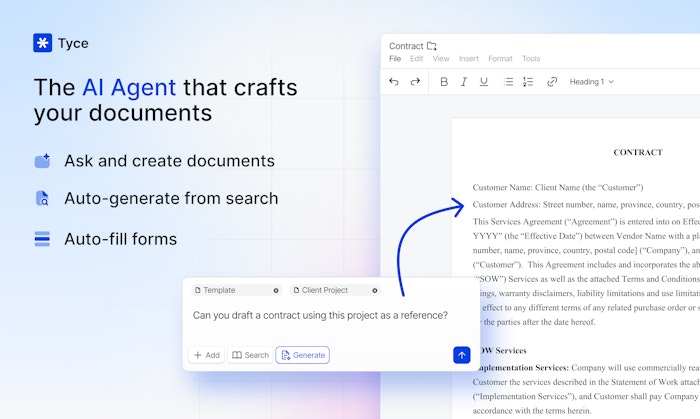Image resolution: width=700 pixels, height=419 pixels.
Task: Click the Ask and create documents icon
Action: pos(42,161)
